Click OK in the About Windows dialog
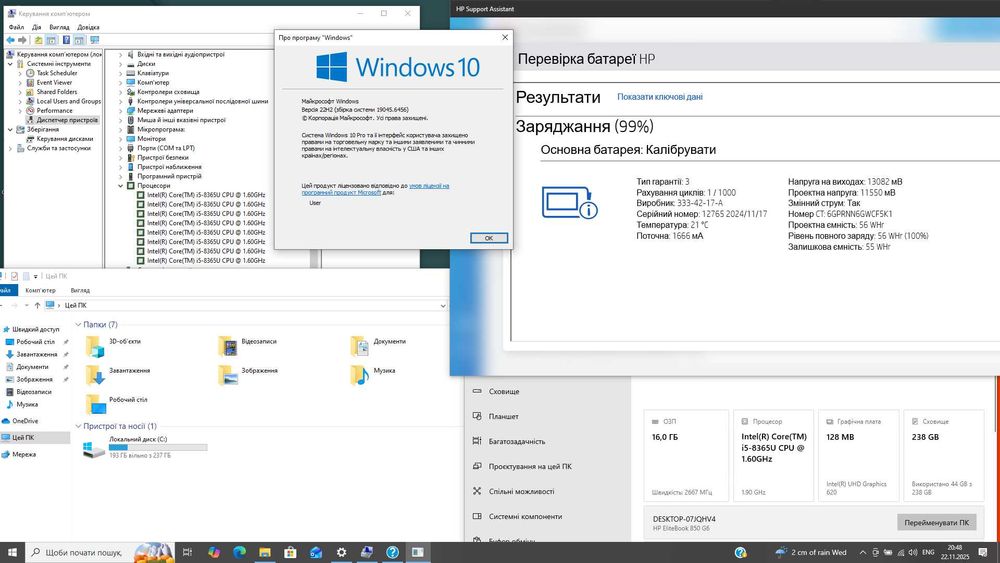This screenshot has height=563, width=1000. [x=489, y=238]
